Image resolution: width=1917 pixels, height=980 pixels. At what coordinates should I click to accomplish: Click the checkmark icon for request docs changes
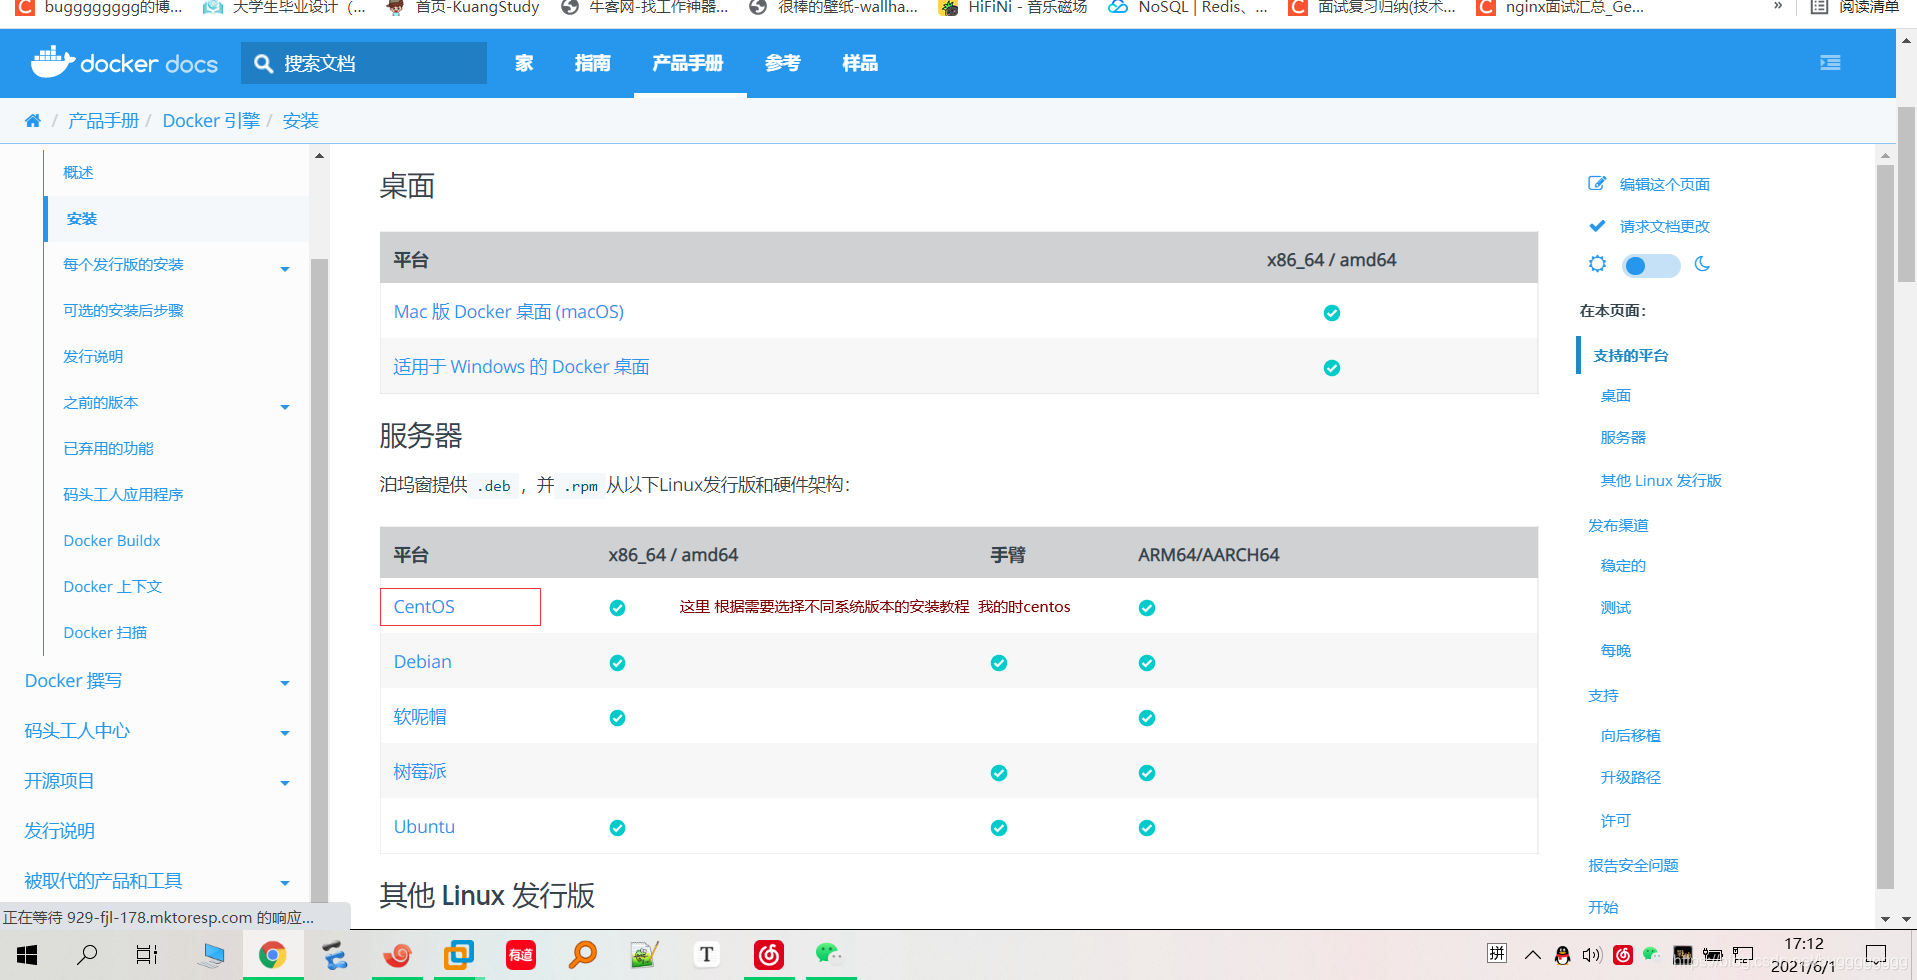pyautogui.click(x=1597, y=226)
